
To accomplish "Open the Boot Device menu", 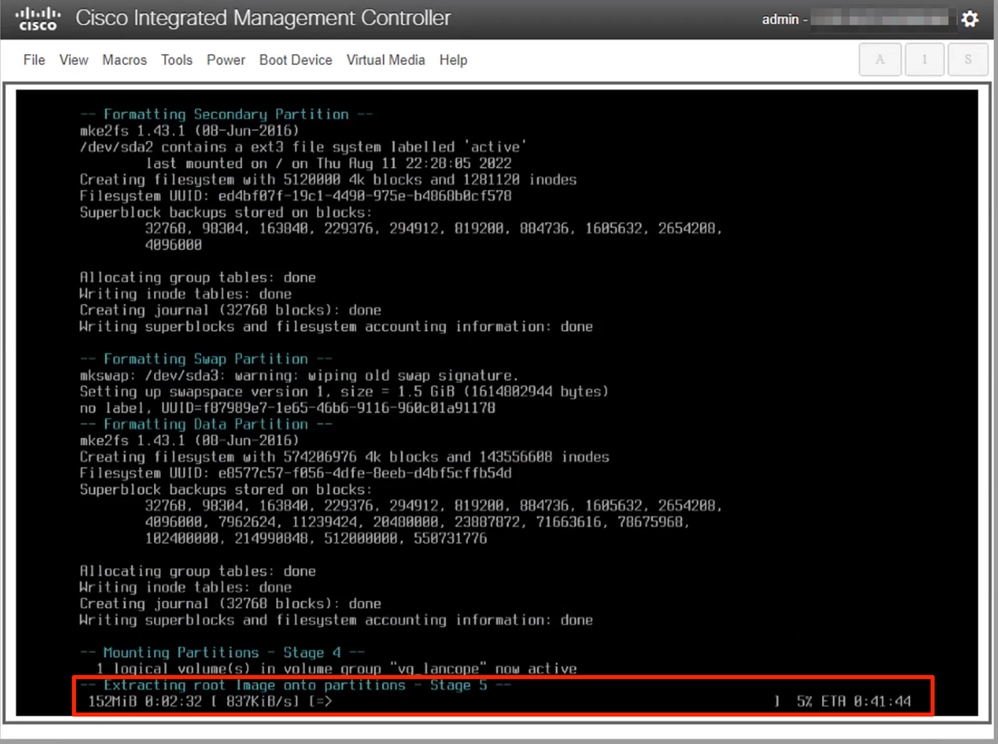I will 295,60.
